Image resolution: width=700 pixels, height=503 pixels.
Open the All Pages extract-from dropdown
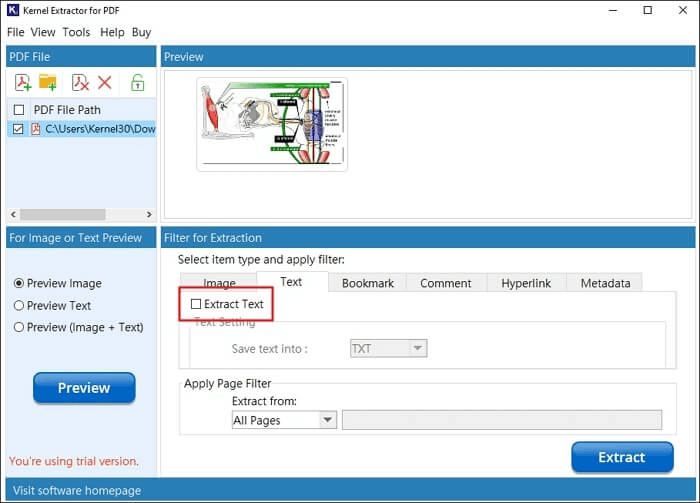click(x=284, y=420)
